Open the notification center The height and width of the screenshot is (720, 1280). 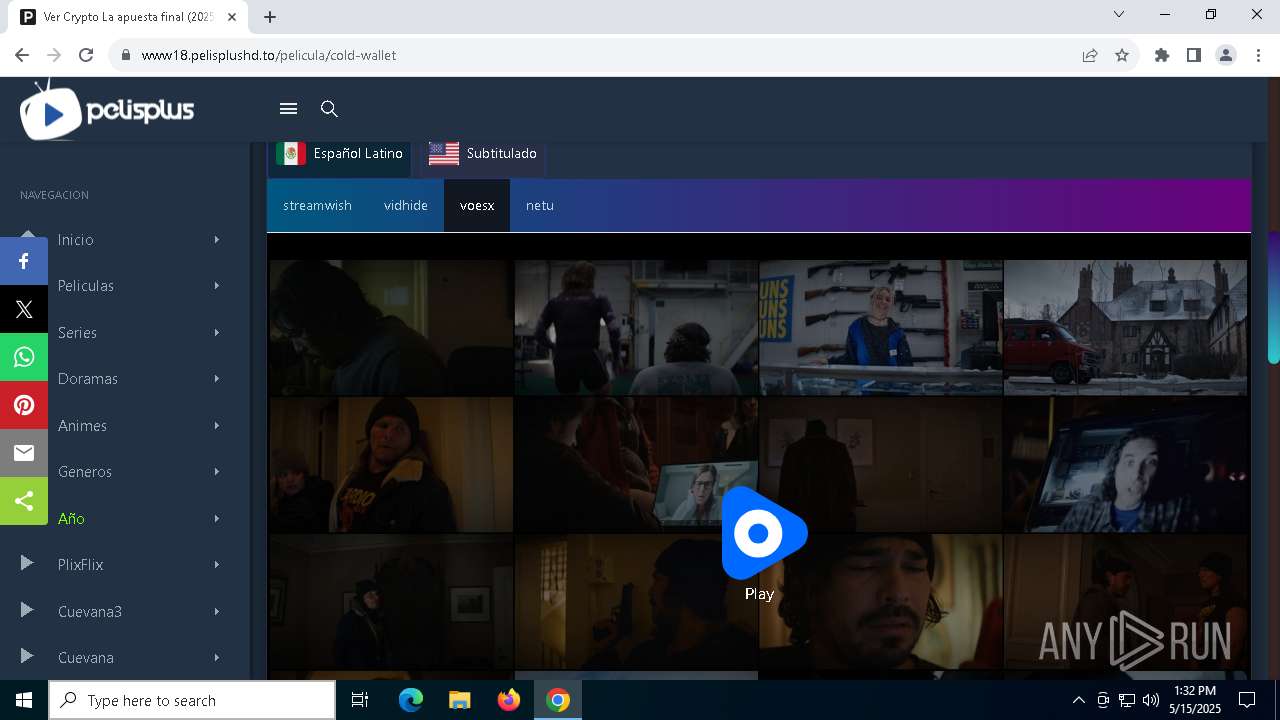click(1247, 700)
